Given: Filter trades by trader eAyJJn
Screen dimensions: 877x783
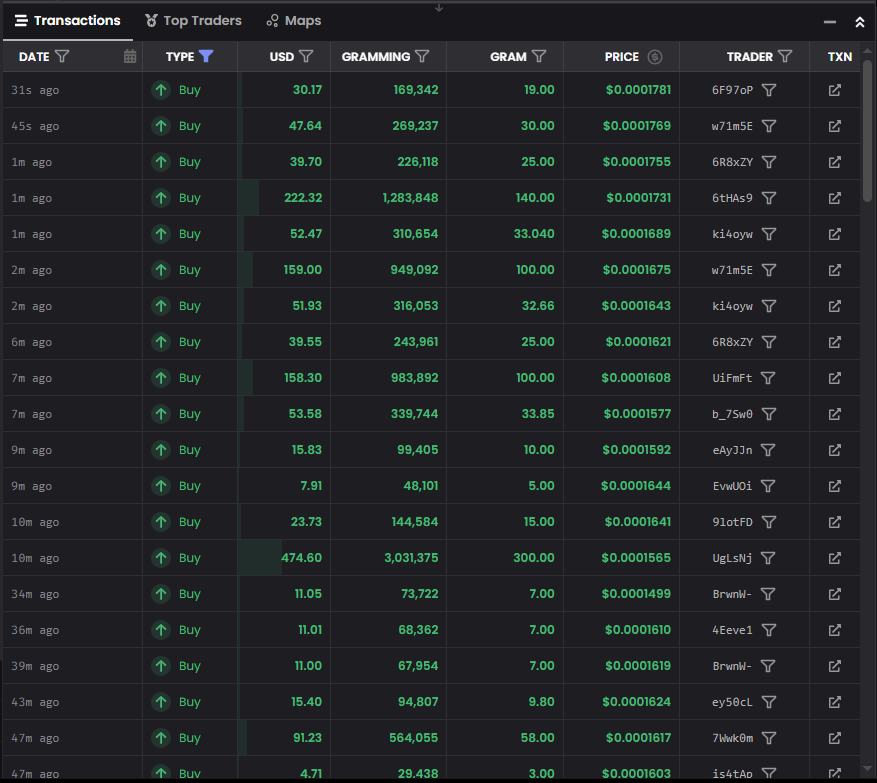Looking at the screenshot, I should pyautogui.click(x=768, y=450).
